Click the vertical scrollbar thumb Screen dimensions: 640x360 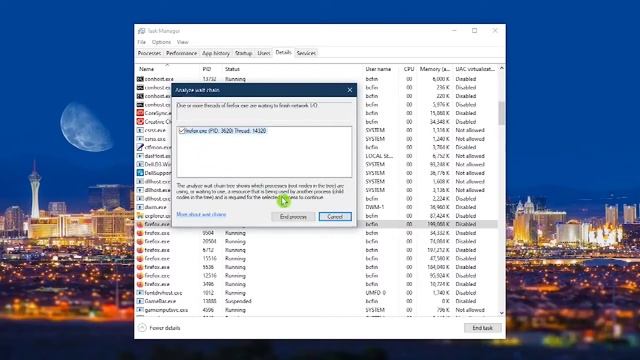pyautogui.click(x=502, y=113)
